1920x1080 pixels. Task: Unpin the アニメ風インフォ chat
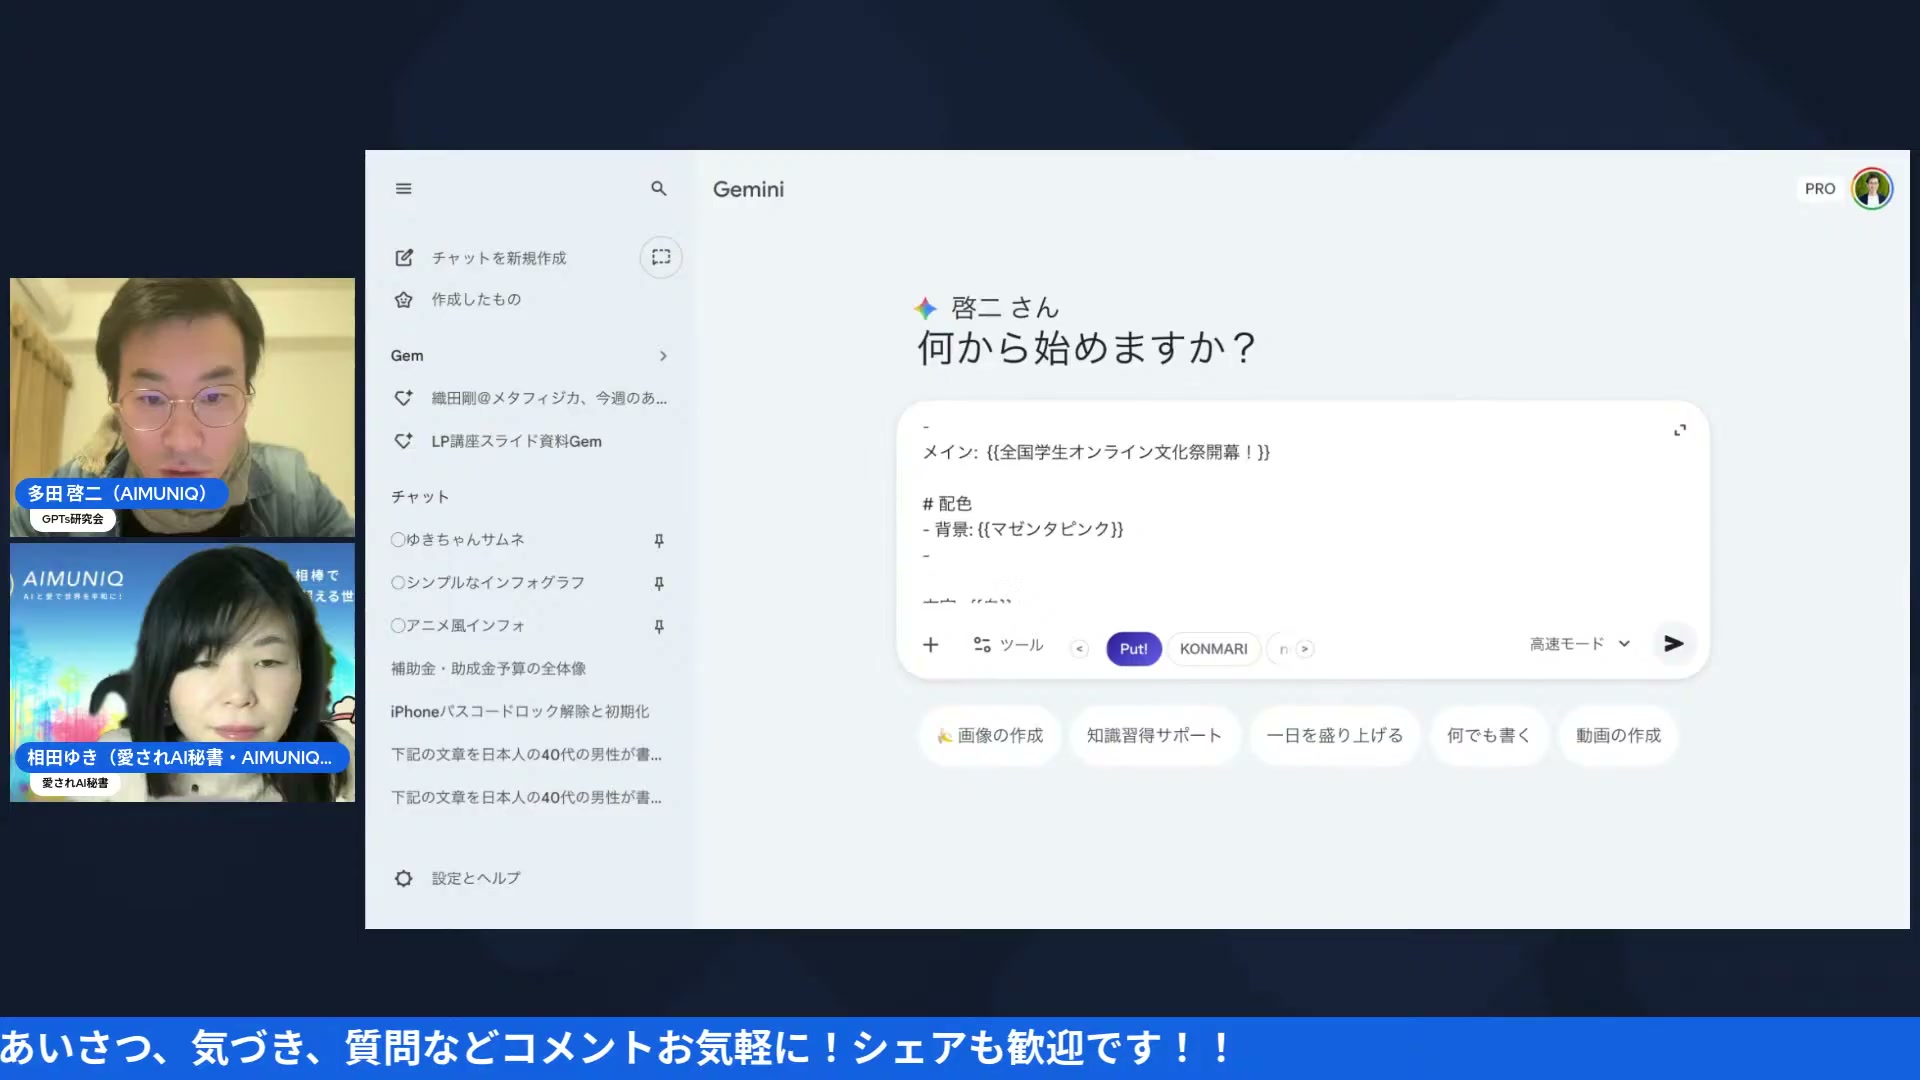(x=658, y=626)
